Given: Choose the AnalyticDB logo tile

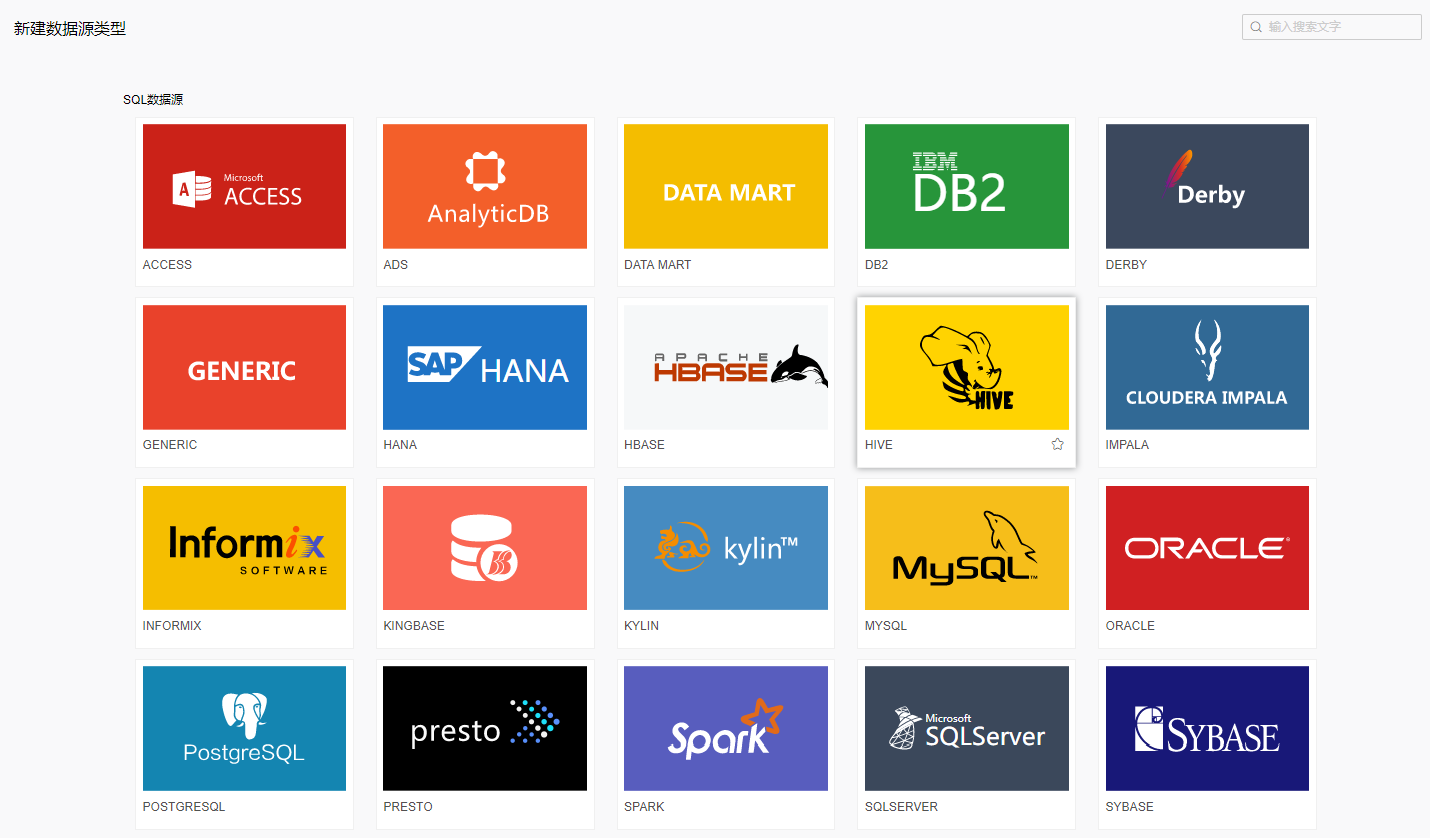Looking at the screenshot, I should coord(485,186).
